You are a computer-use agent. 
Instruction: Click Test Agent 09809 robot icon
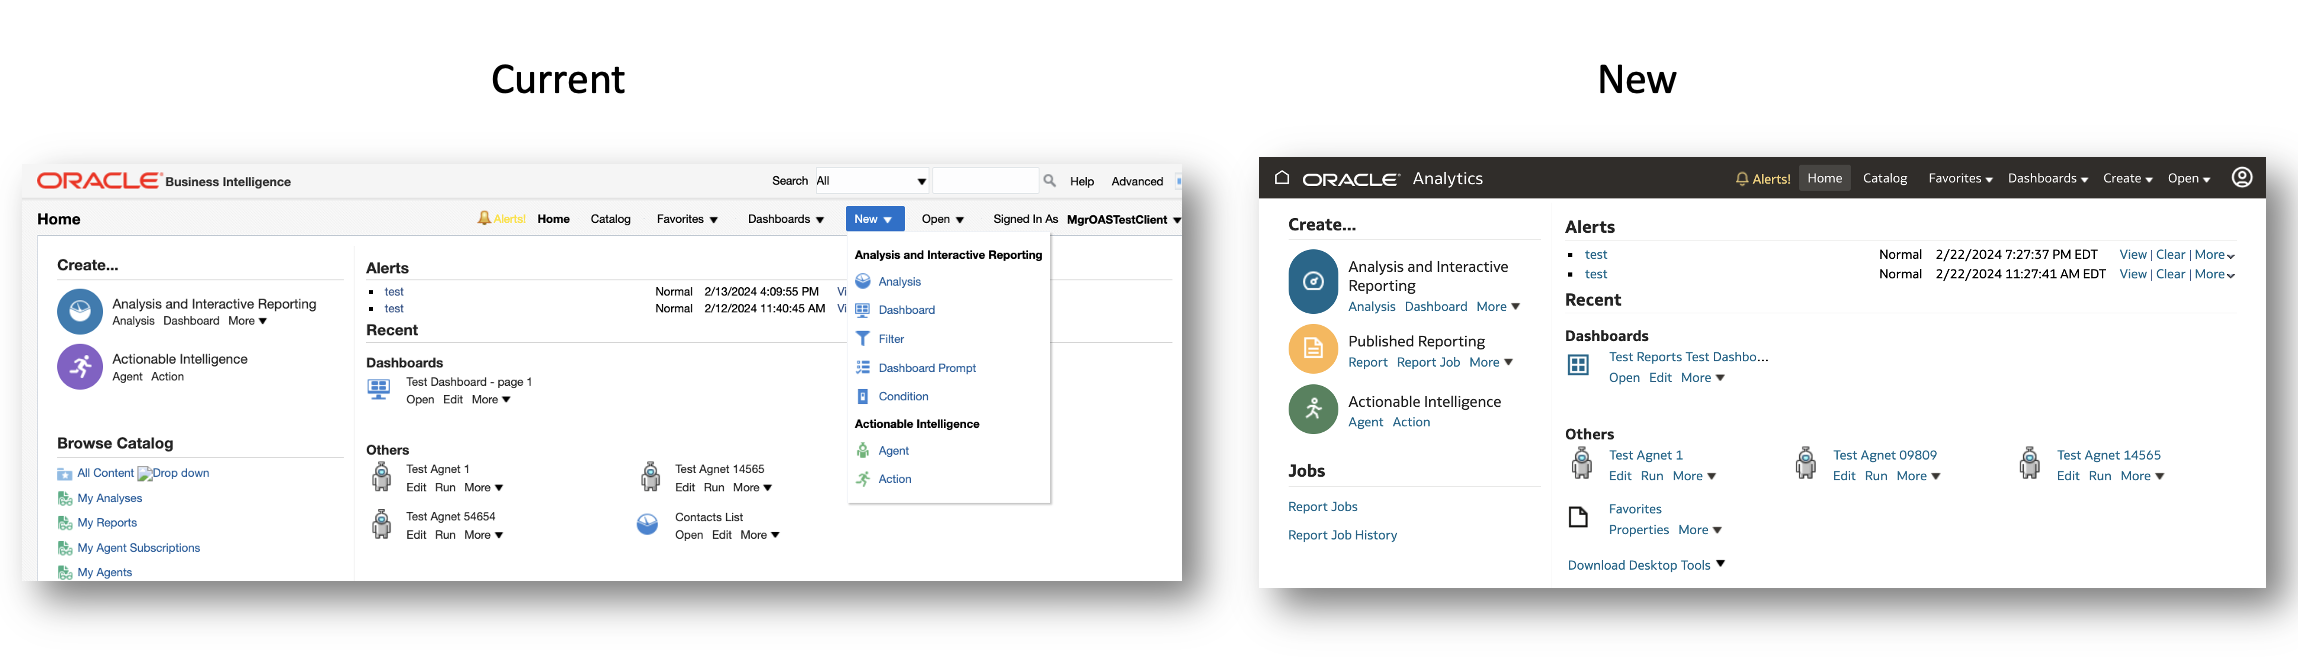pos(1806,464)
